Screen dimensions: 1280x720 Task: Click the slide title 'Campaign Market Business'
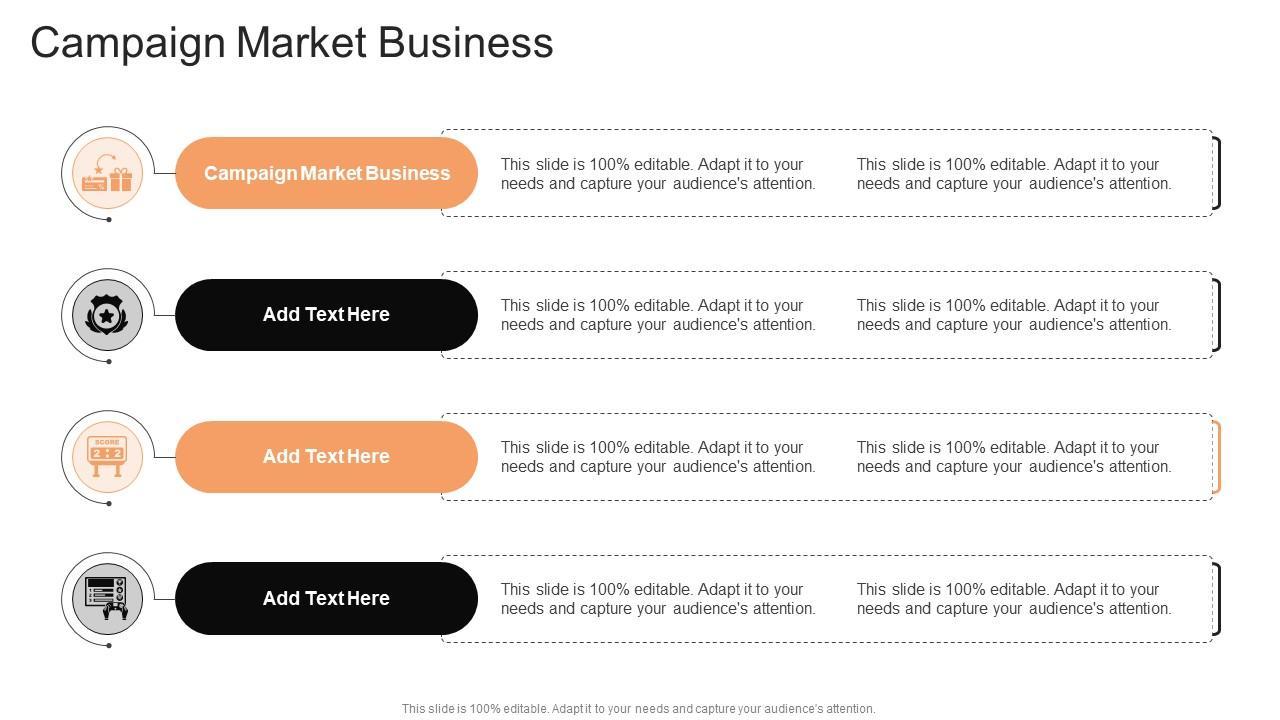[292, 43]
